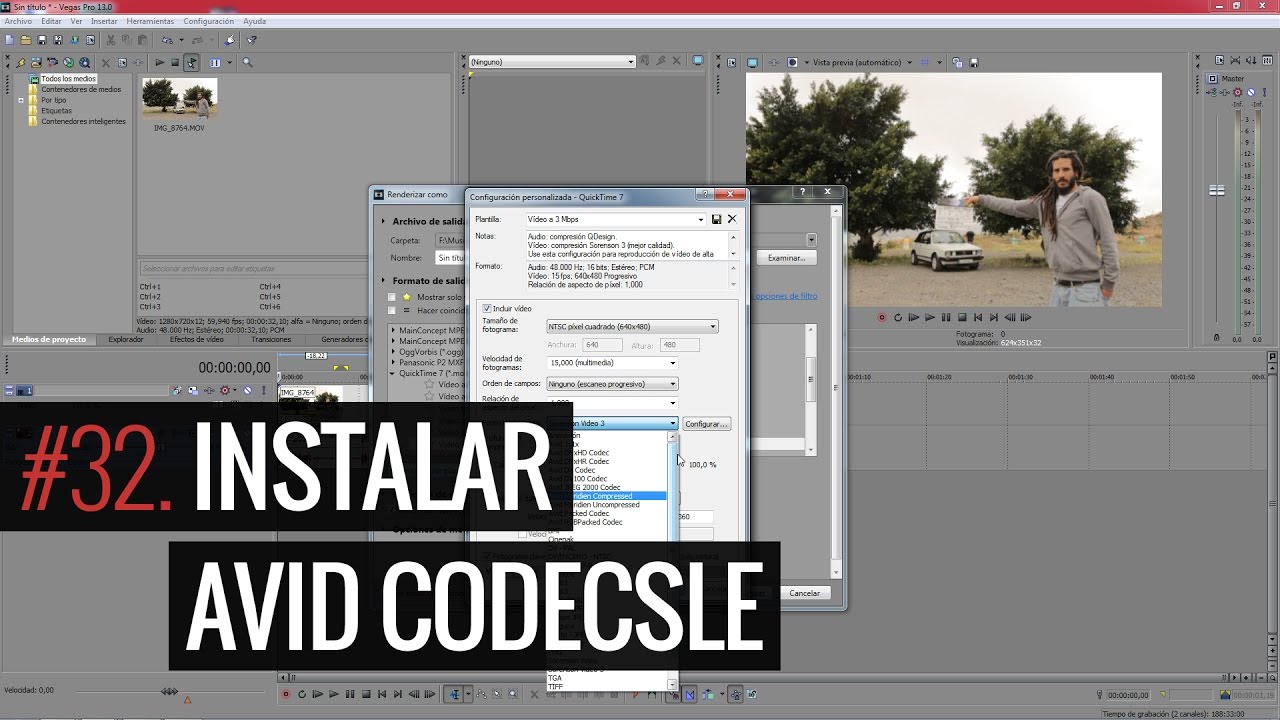The height and width of the screenshot is (720, 1280).
Task: Open the Orden de campos dropdown
Action: coord(612,384)
